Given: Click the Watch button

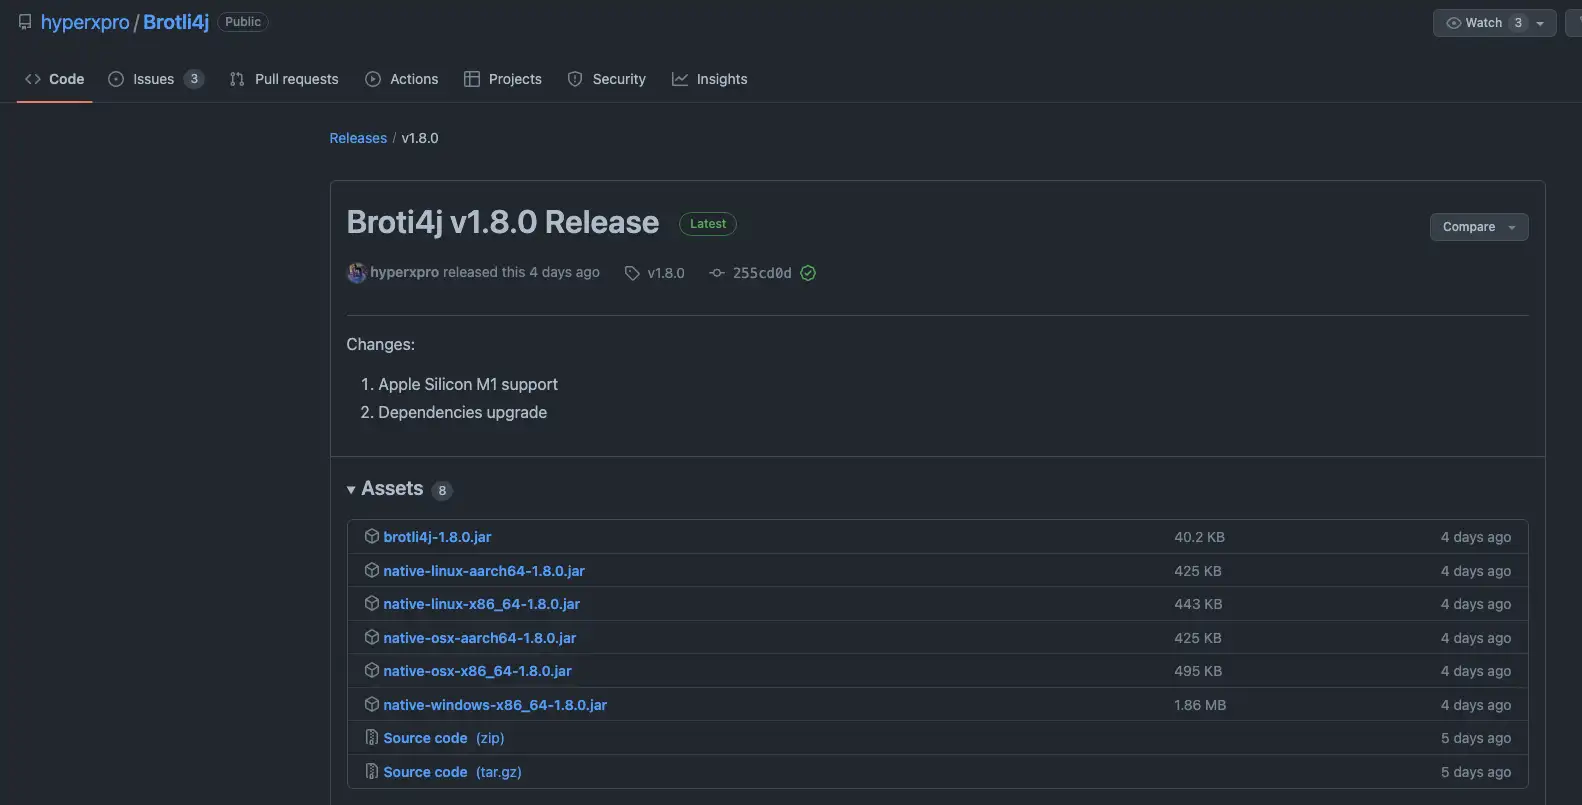Looking at the screenshot, I should tap(1494, 23).
